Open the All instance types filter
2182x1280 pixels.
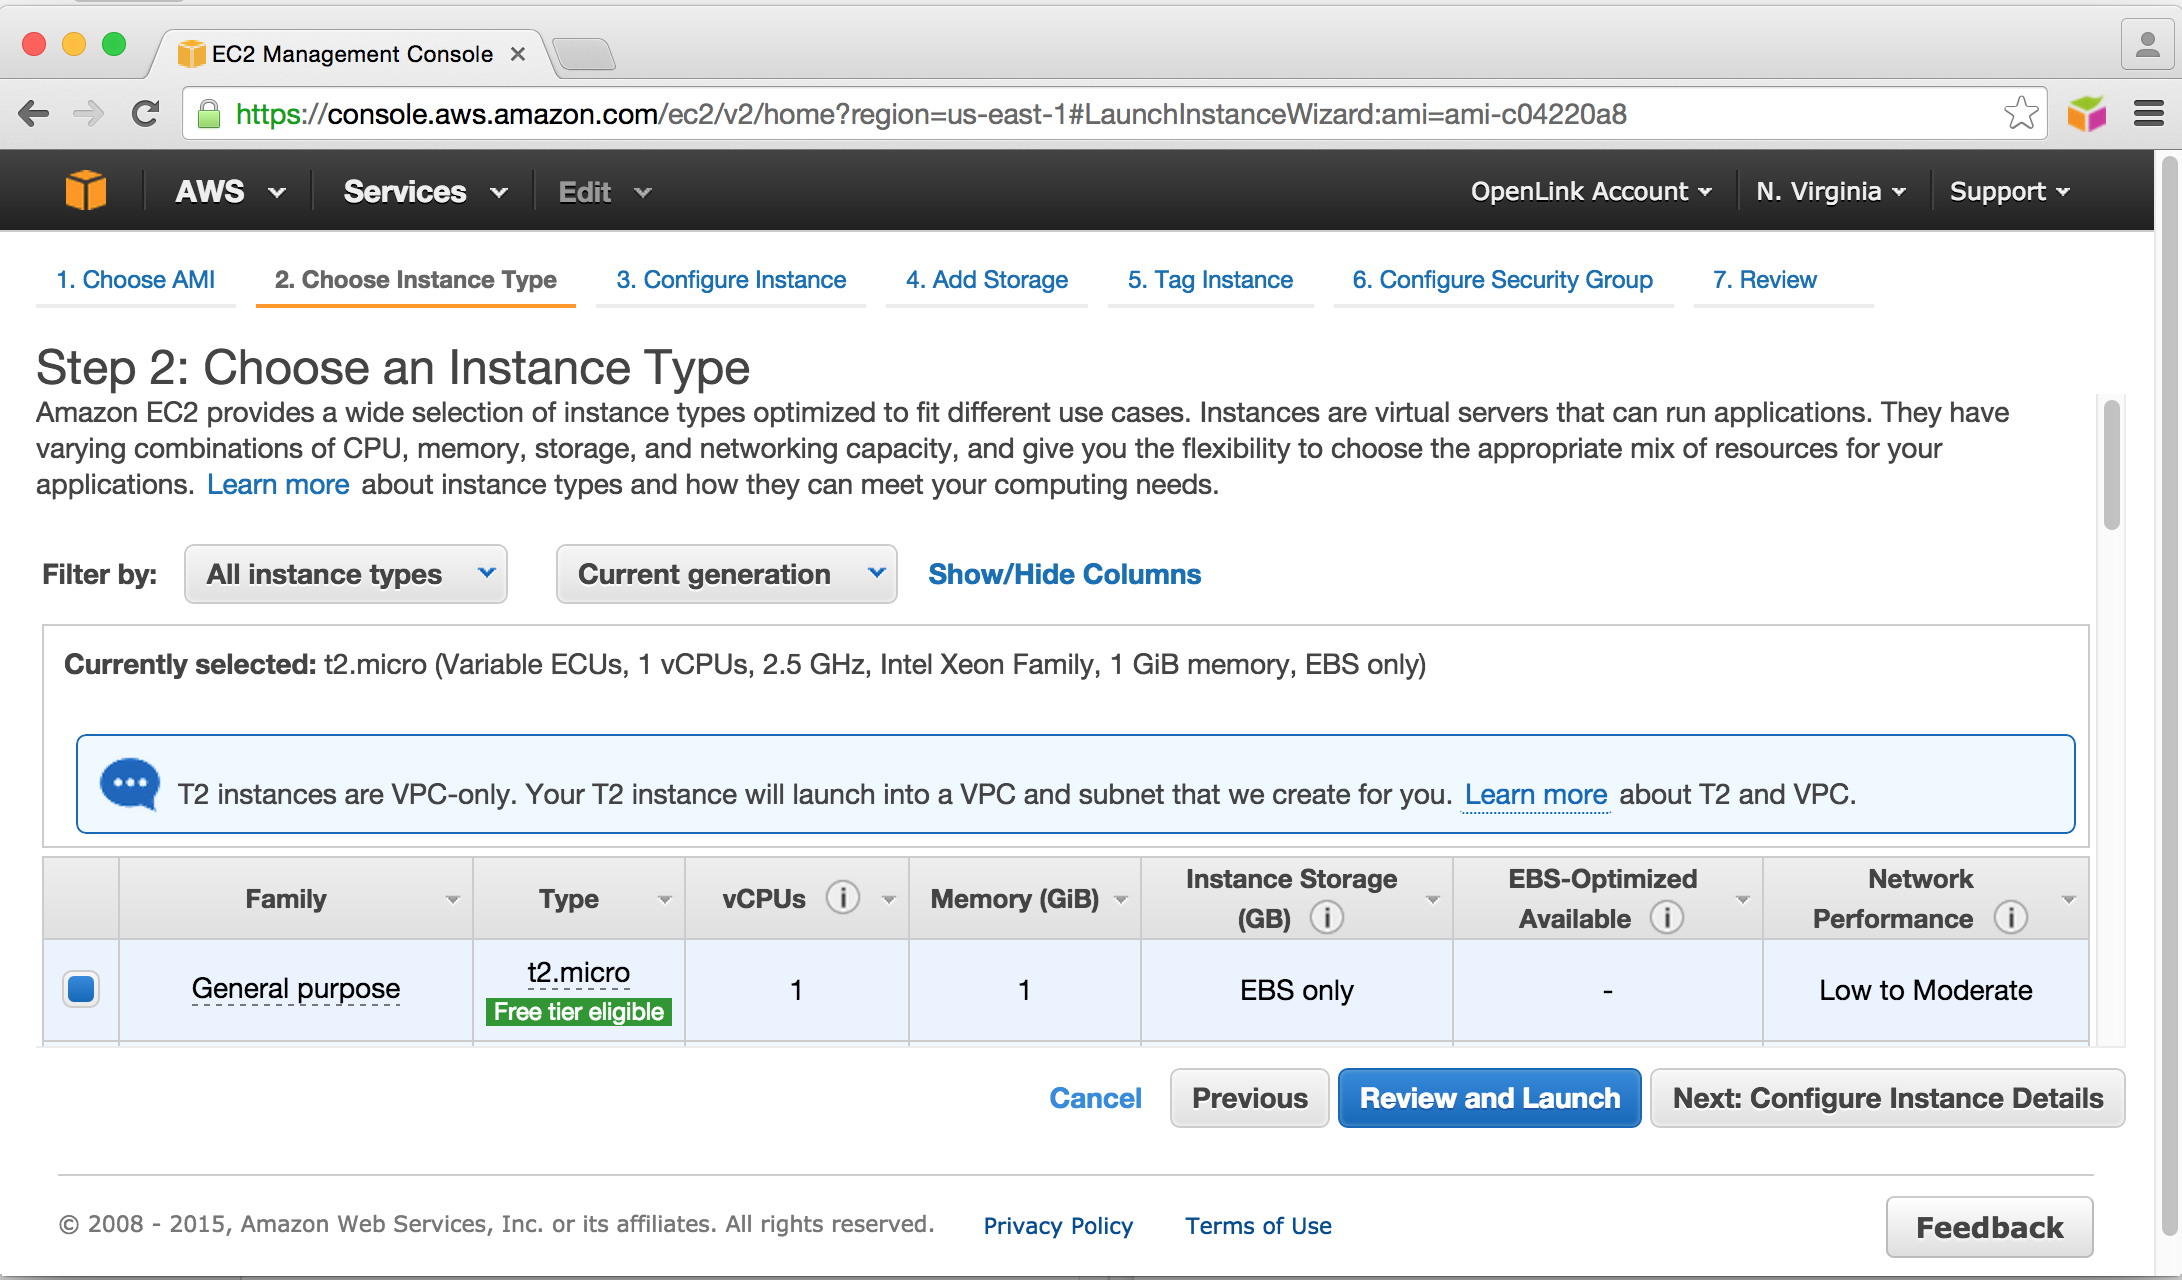[346, 574]
